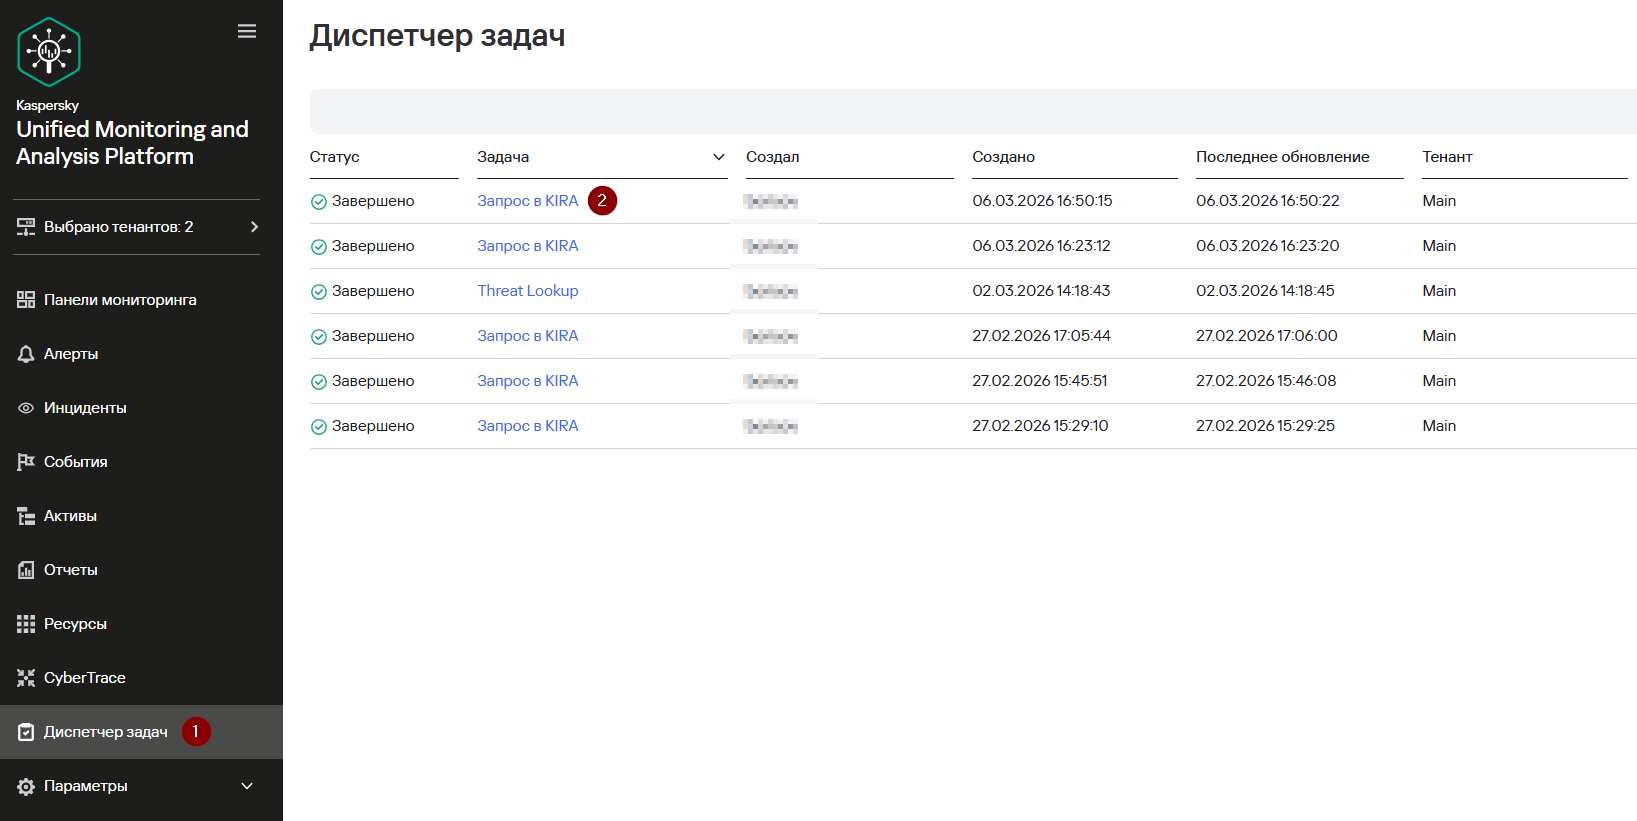Go to Отчеты section

[71, 570]
